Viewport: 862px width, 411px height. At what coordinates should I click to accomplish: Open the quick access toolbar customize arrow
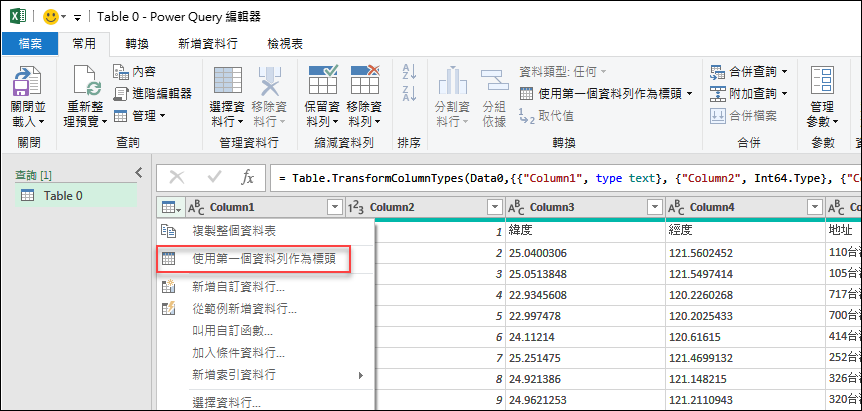[x=77, y=18]
